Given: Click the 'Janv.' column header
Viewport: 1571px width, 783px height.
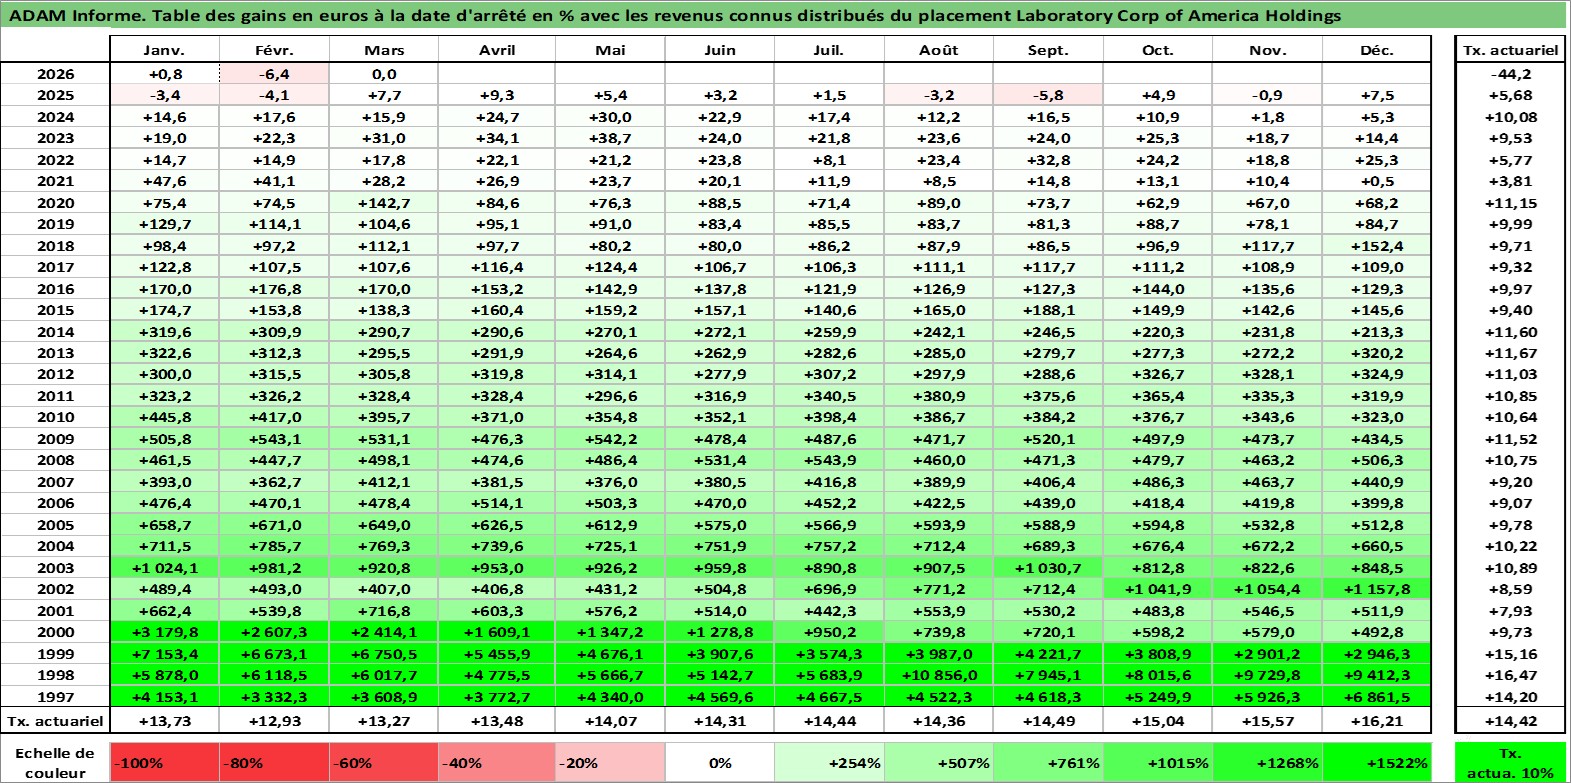Looking at the screenshot, I should 164,50.
